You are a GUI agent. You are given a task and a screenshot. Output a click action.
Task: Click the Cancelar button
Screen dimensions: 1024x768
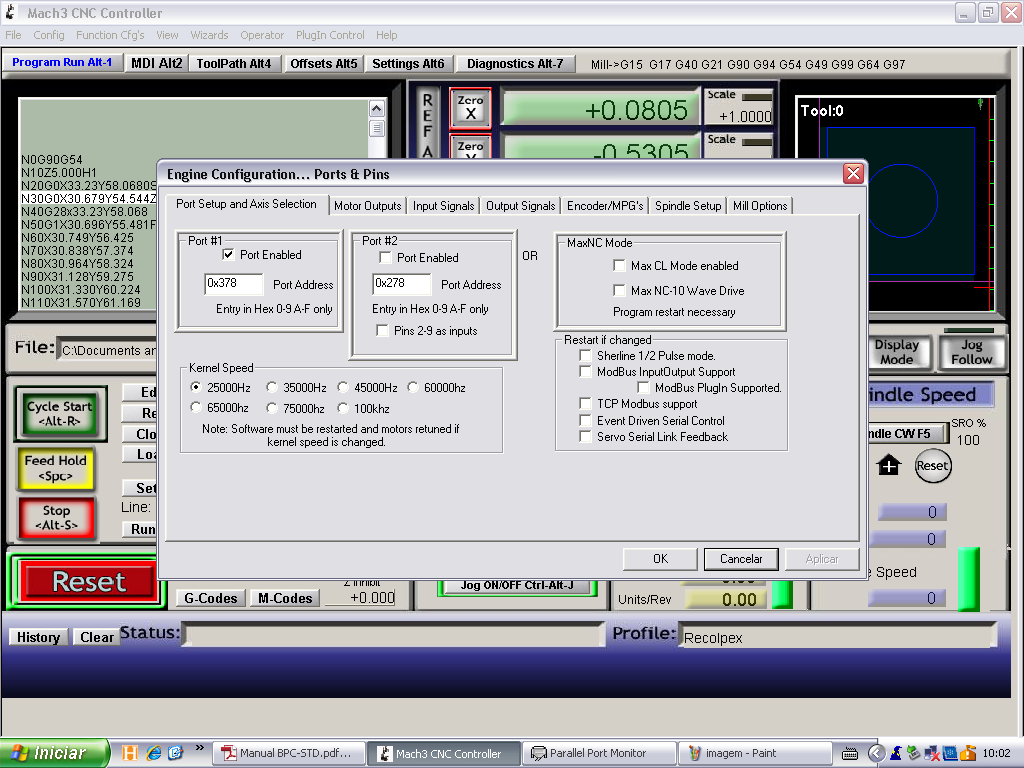[741, 559]
